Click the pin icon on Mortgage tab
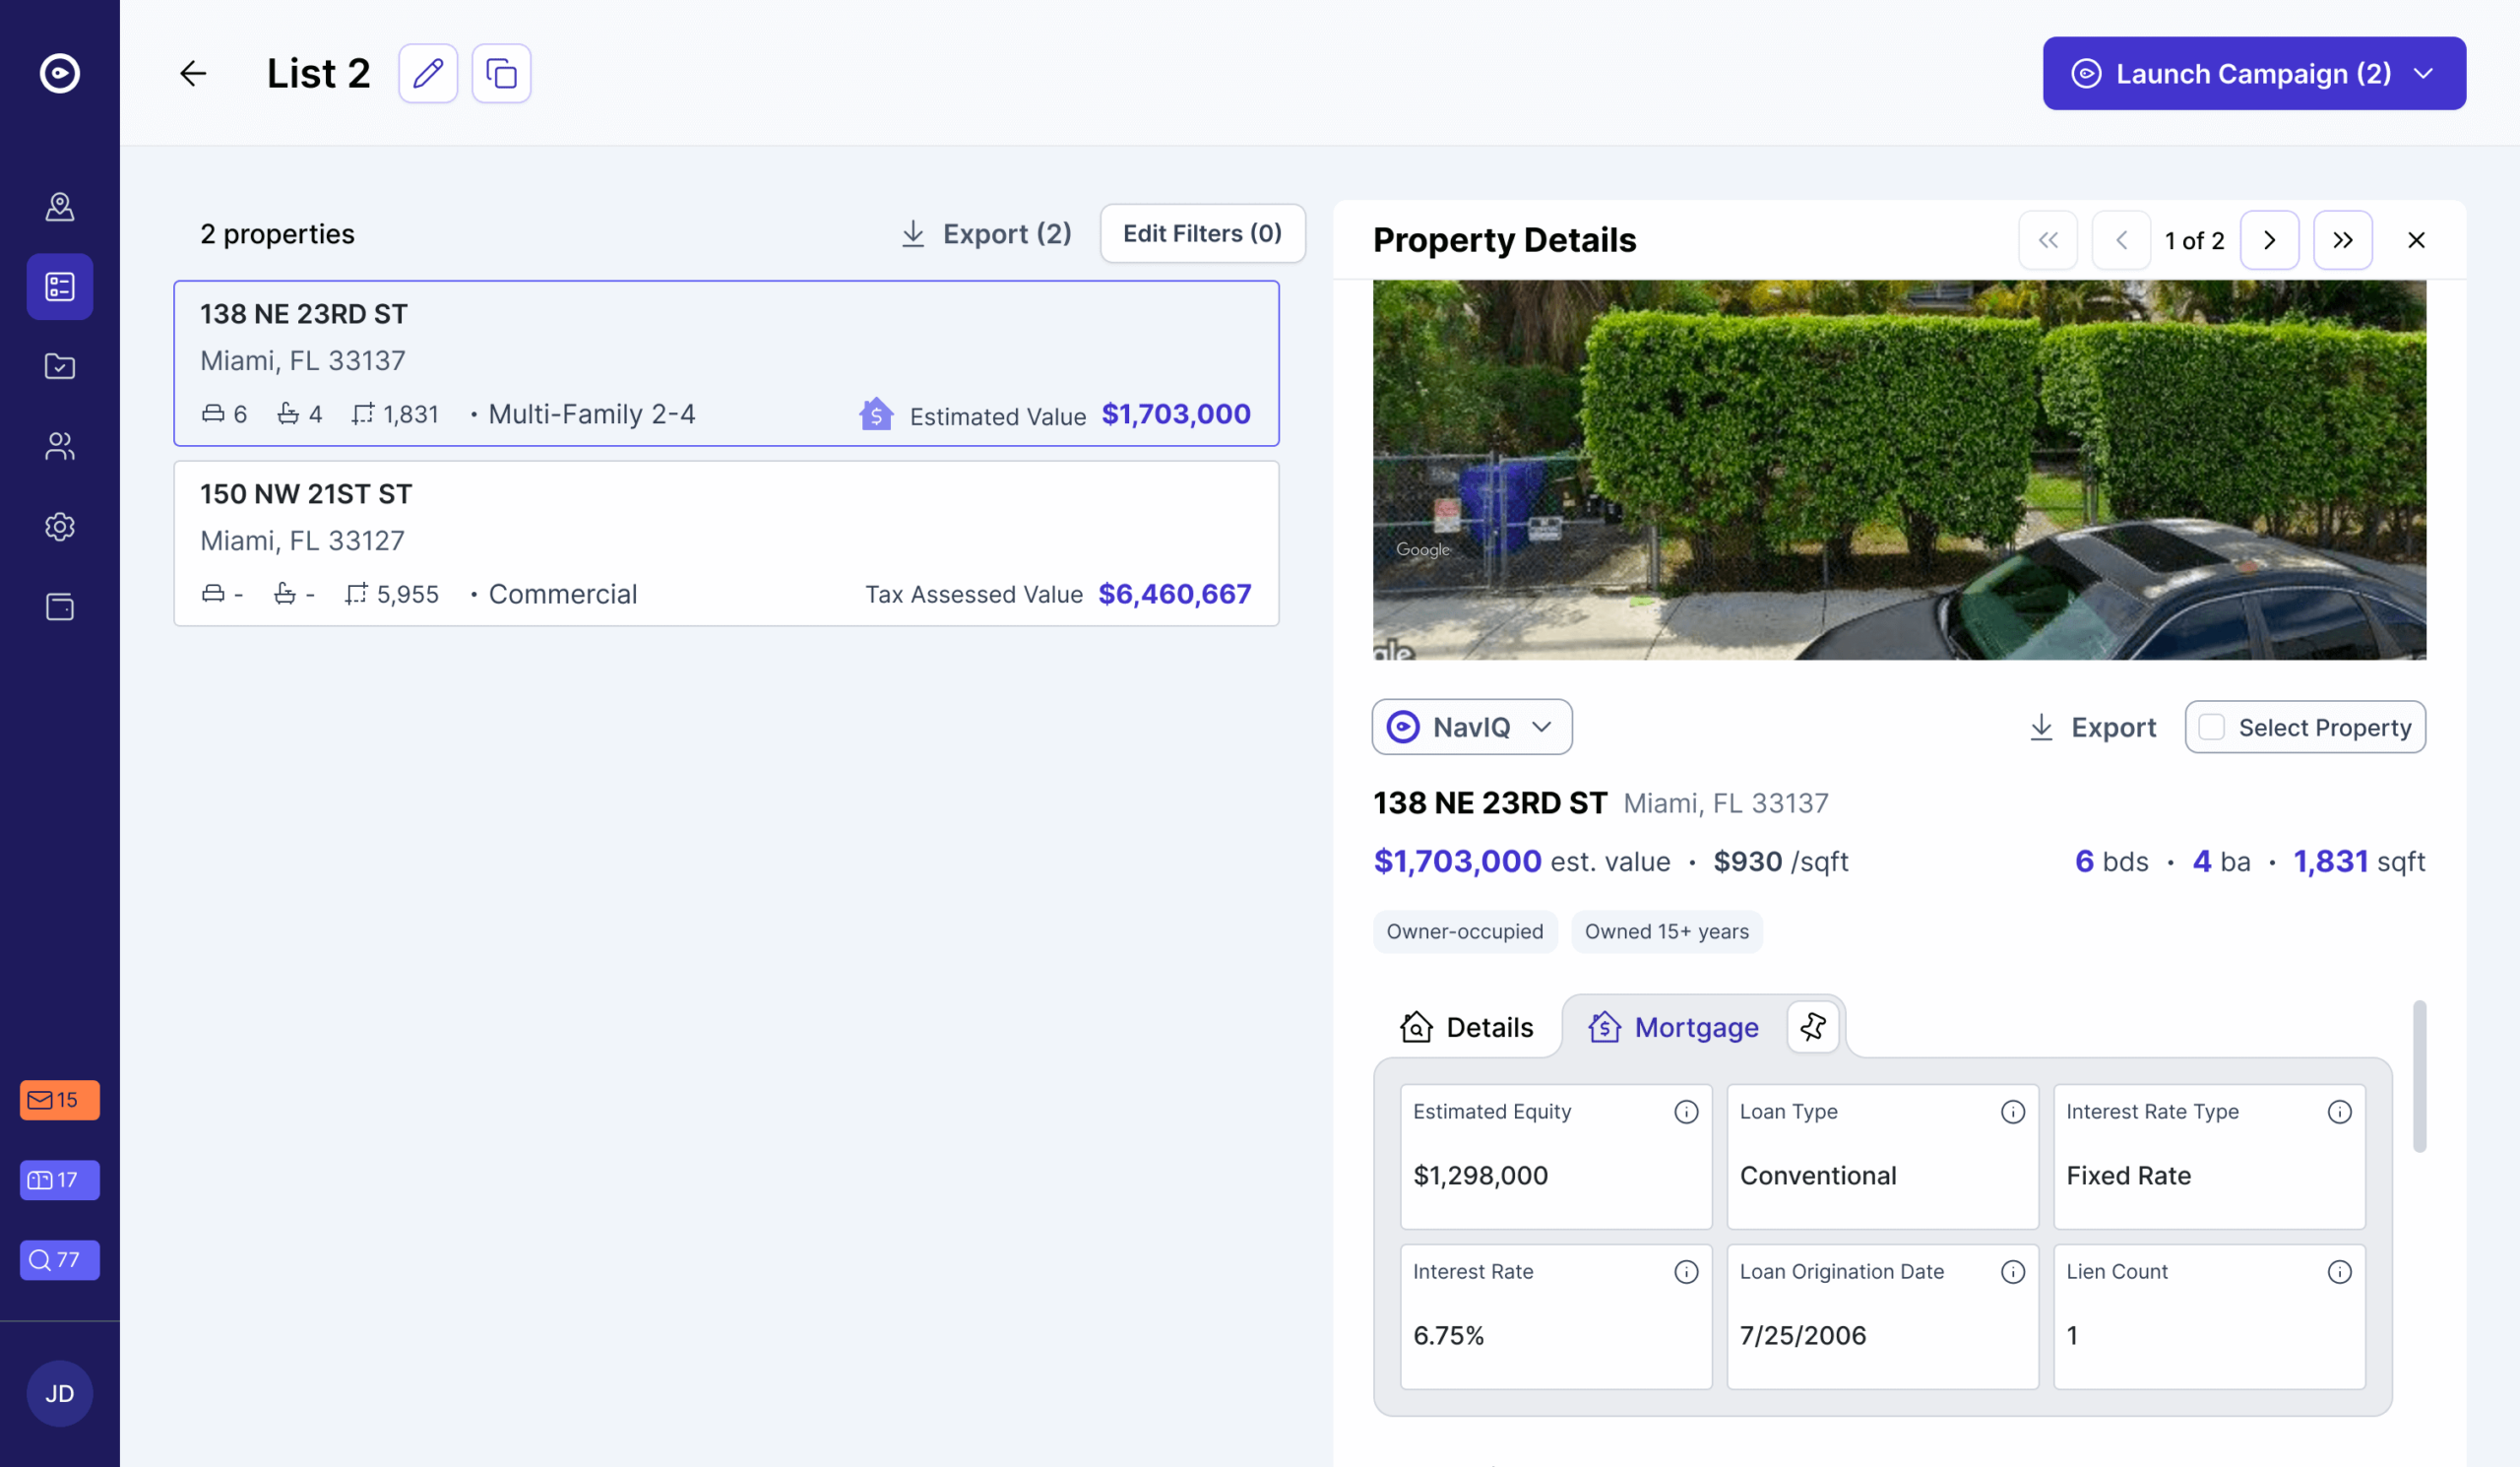This screenshot has height=1467, width=2520. pyautogui.click(x=1812, y=1026)
